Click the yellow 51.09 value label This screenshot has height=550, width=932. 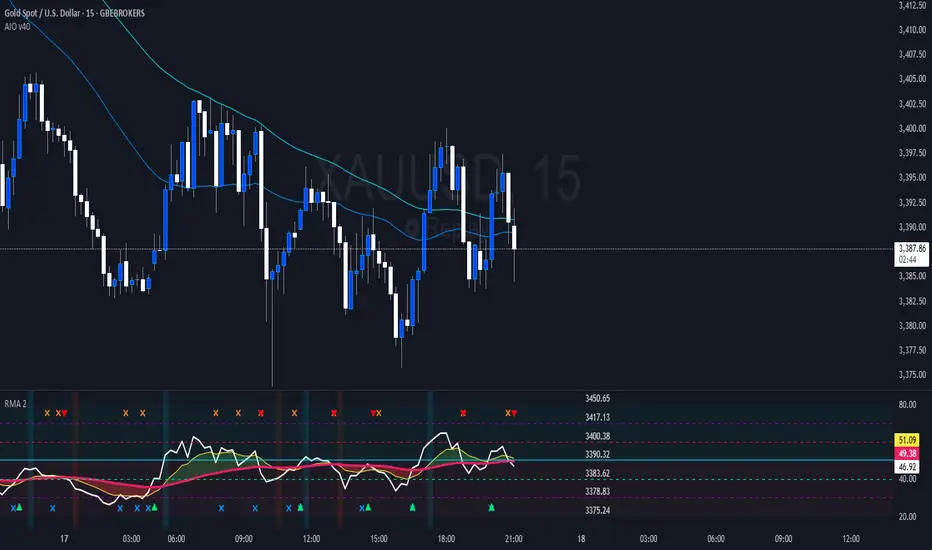click(907, 440)
